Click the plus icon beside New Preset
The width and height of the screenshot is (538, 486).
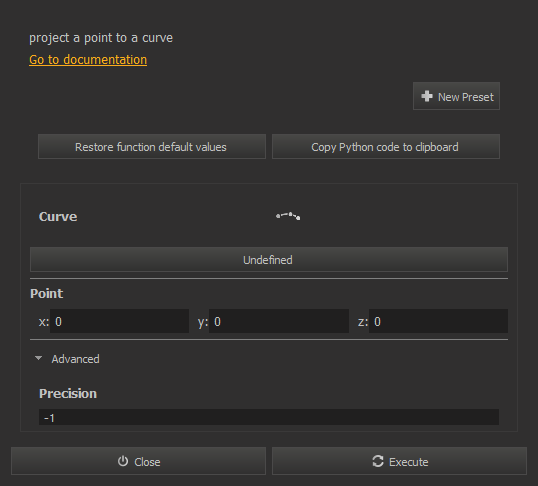(x=427, y=96)
